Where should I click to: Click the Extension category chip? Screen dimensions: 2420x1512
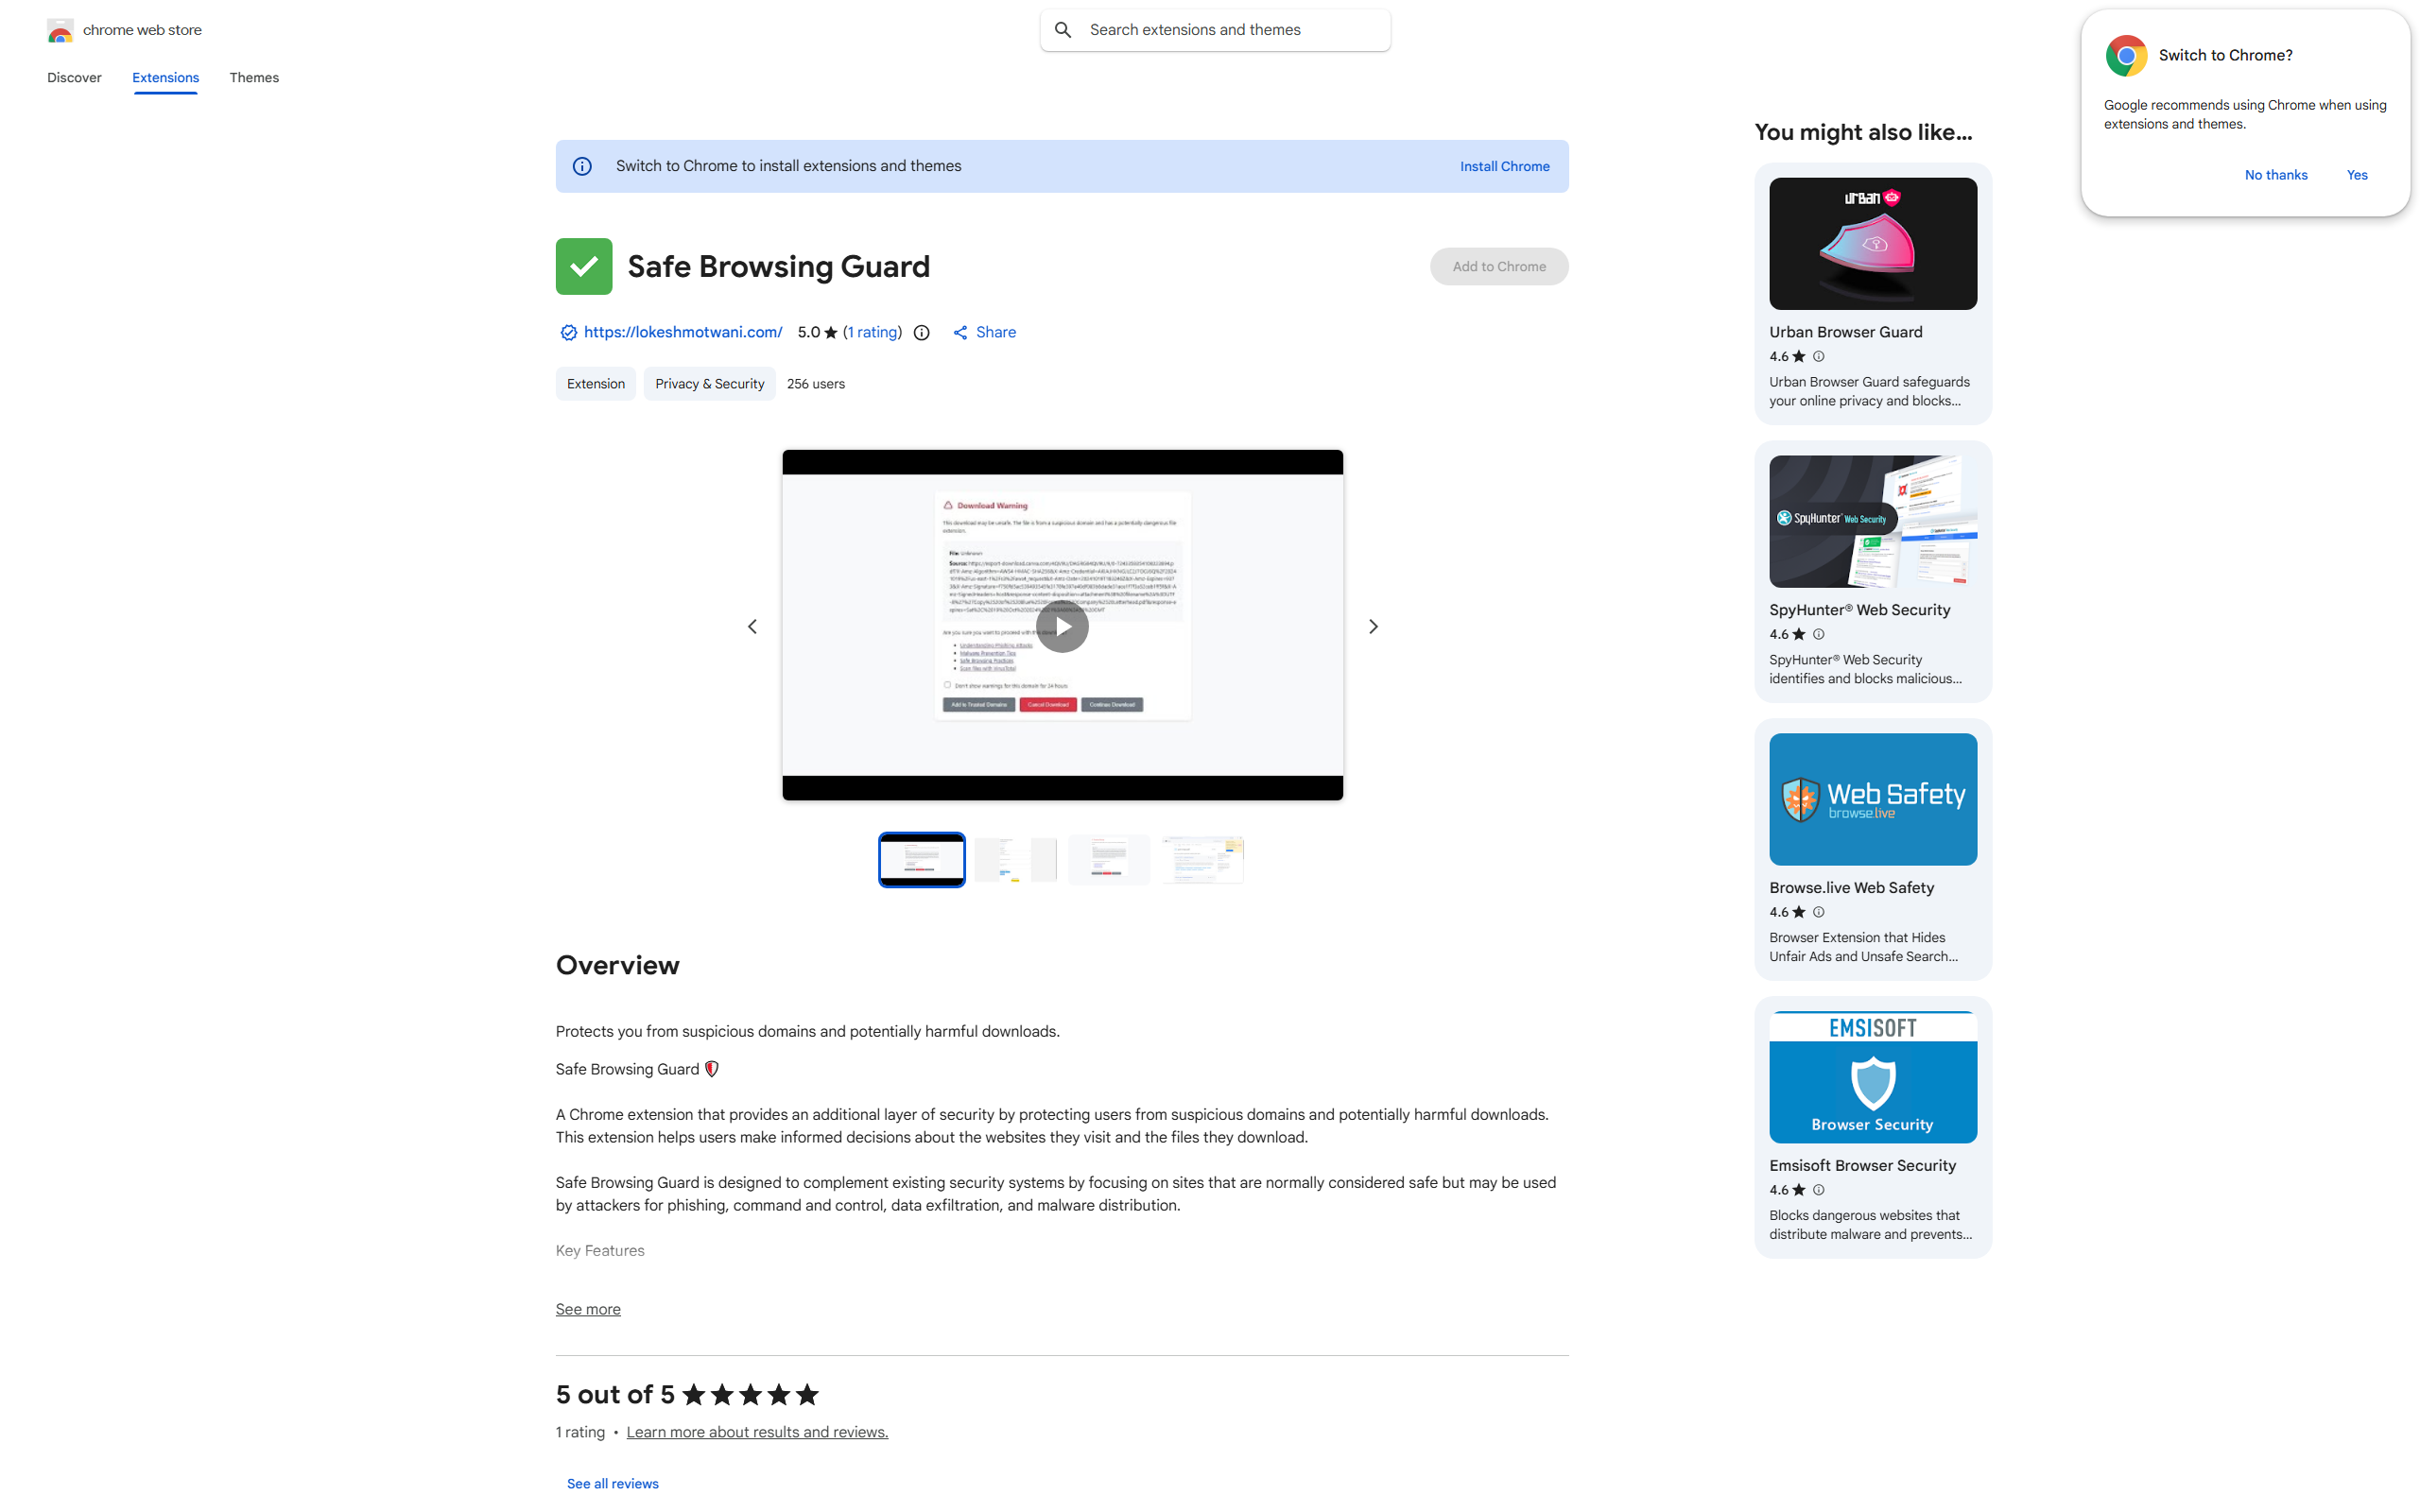[596, 384]
